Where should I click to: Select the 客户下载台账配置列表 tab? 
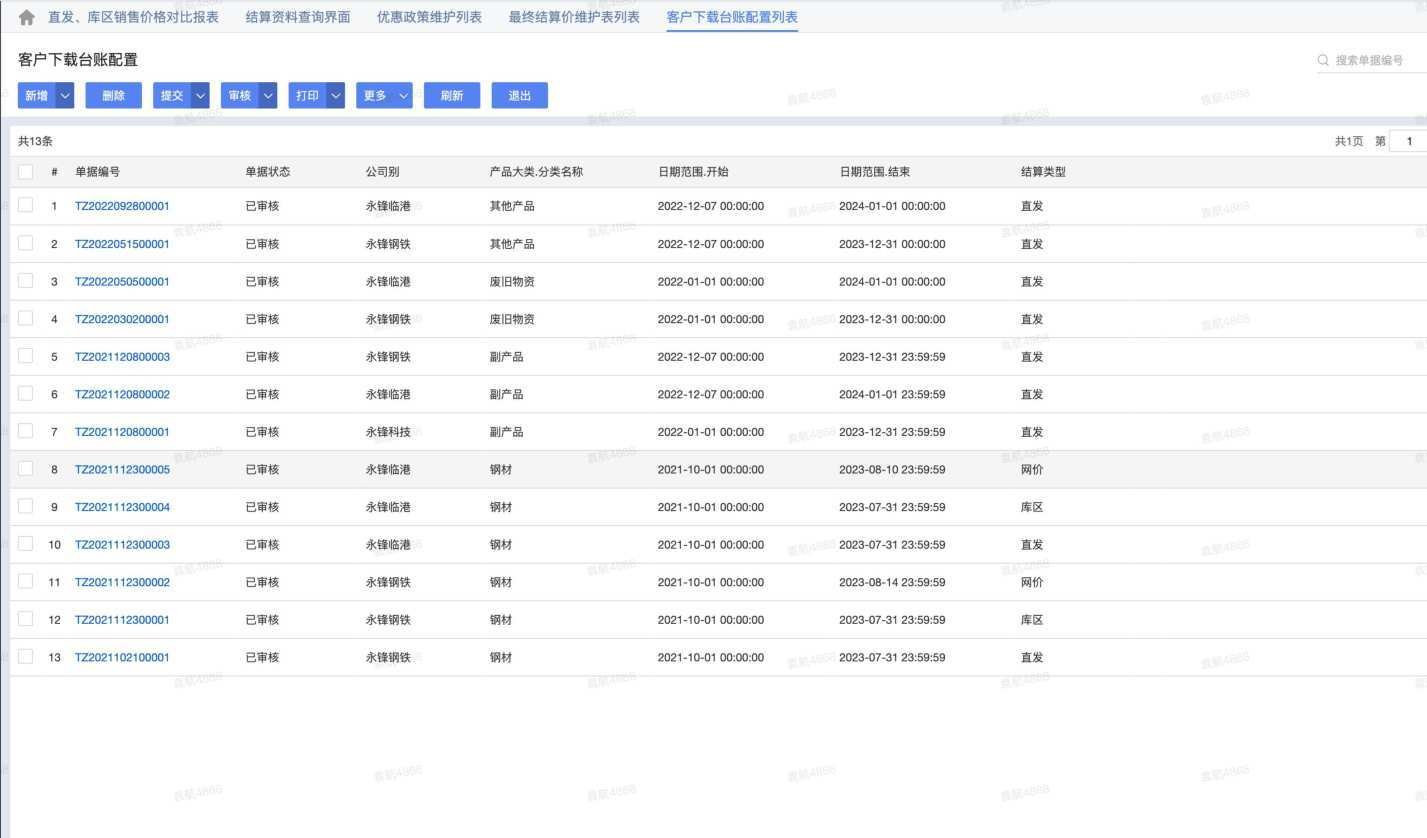(x=732, y=17)
